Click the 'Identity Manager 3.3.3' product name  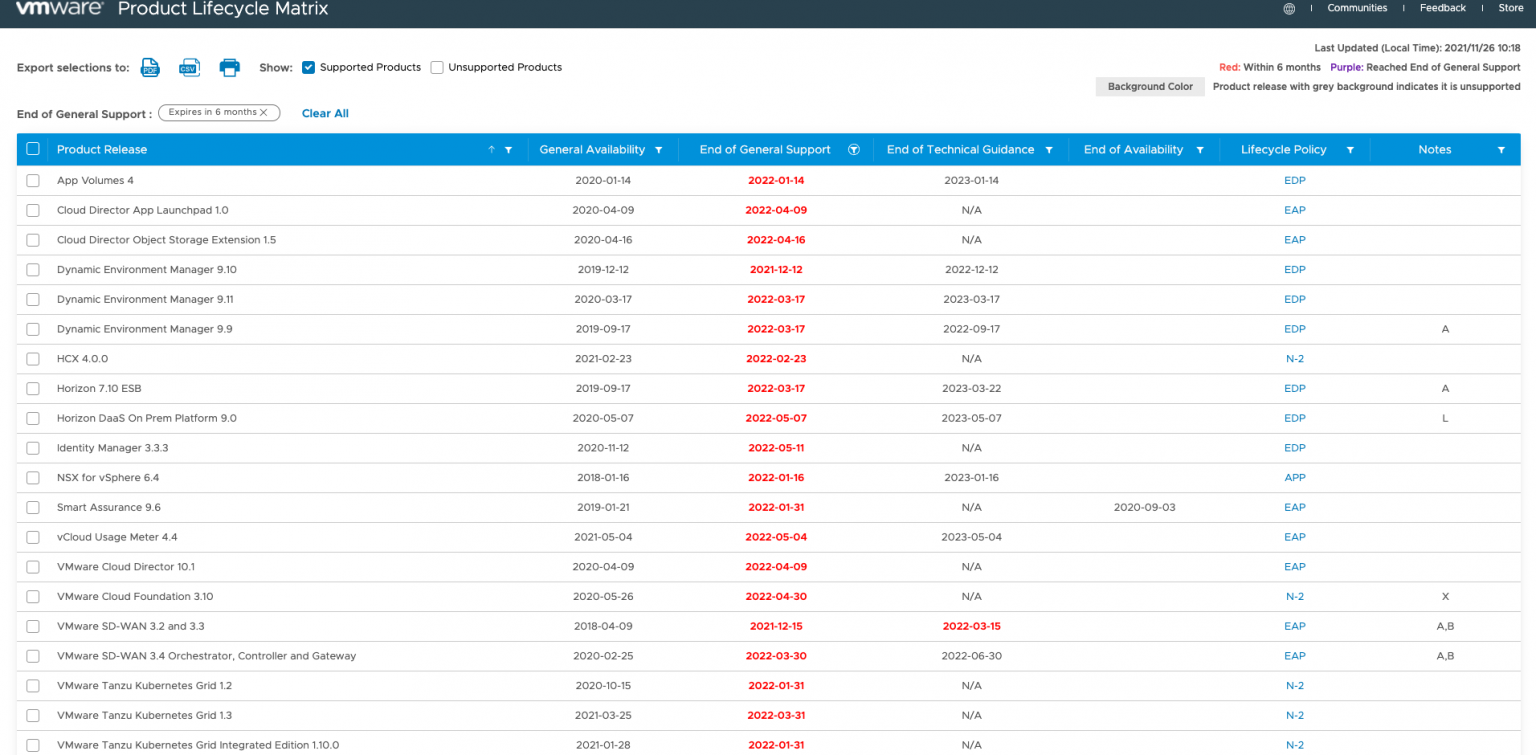pos(113,448)
